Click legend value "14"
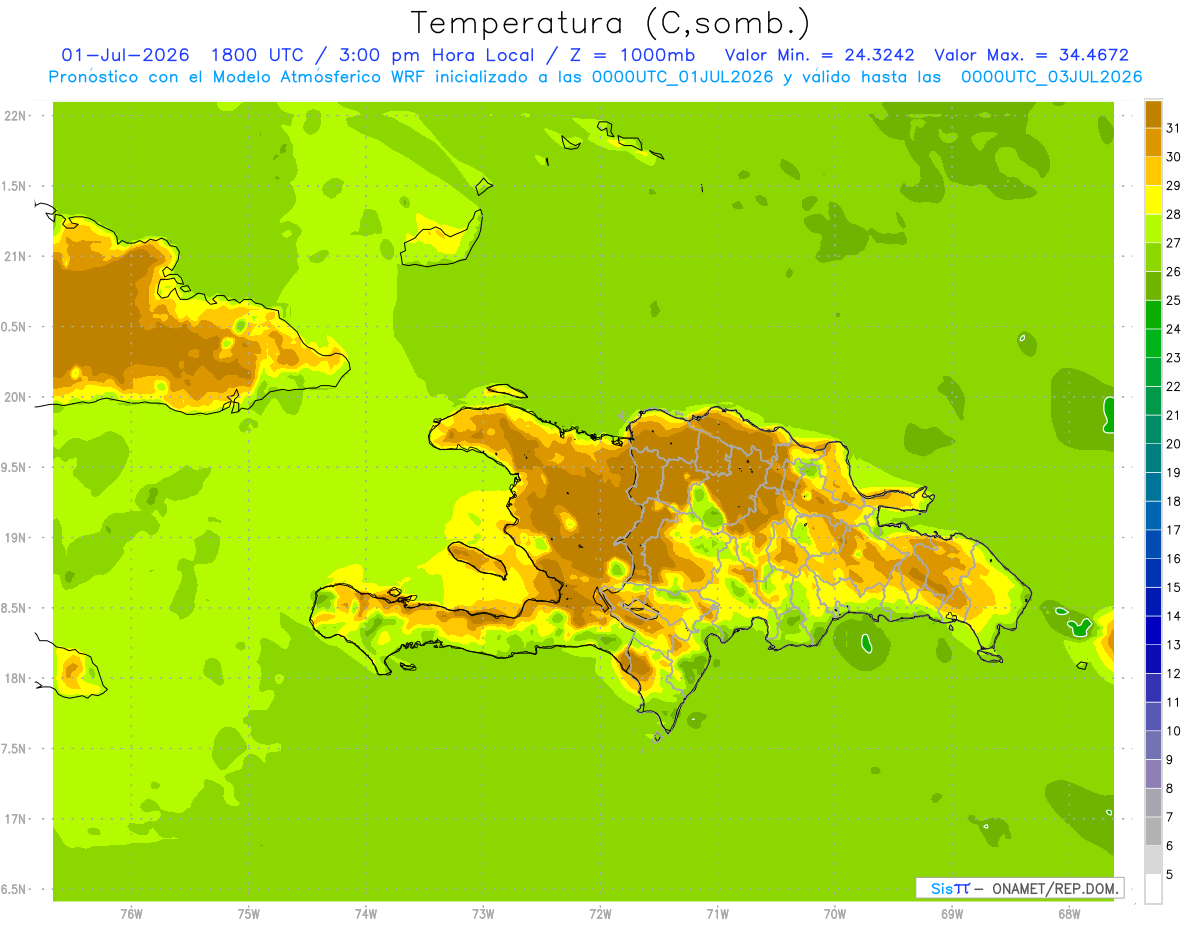Screen dimensions: 1200x927 click(x=1174, y=616)
